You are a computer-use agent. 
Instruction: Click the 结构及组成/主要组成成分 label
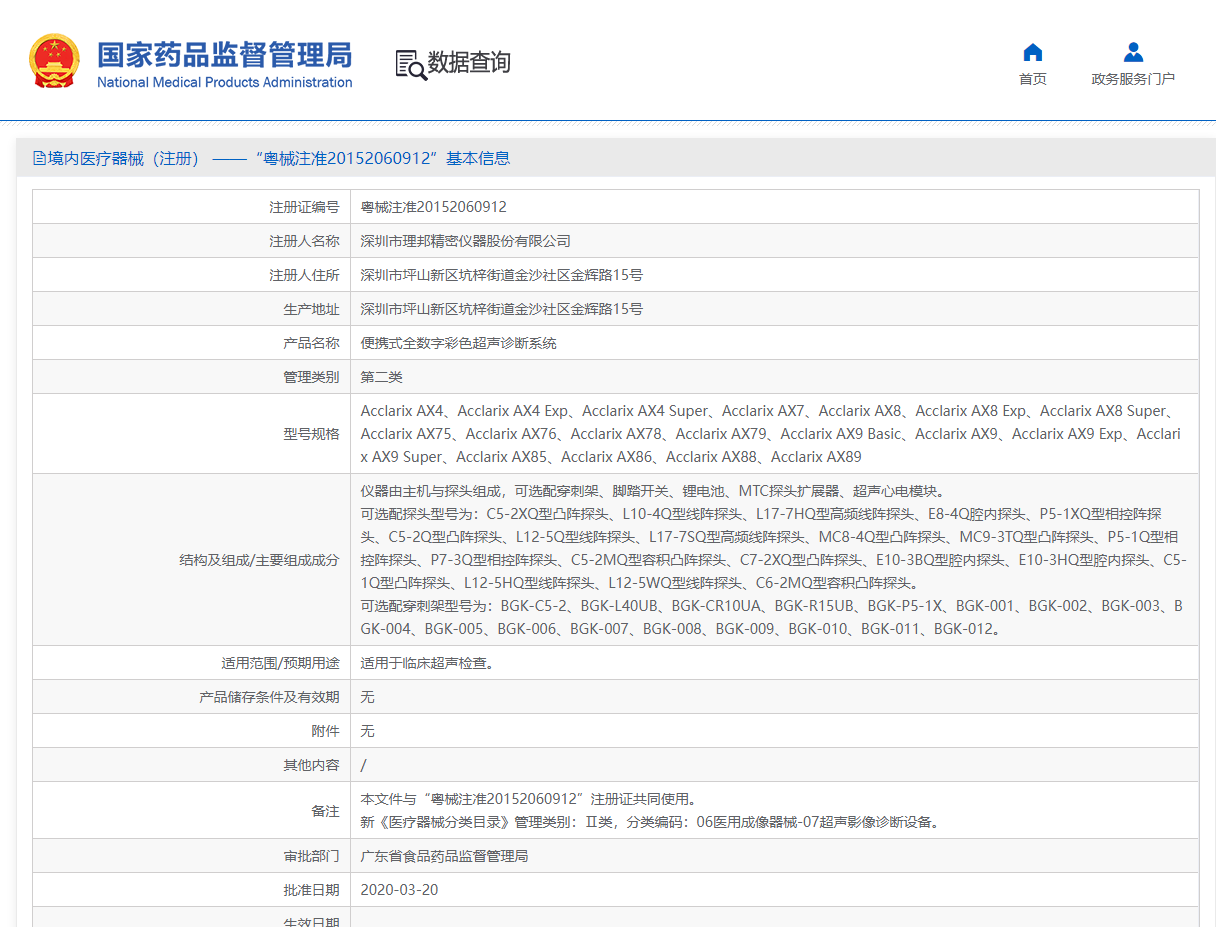pos(259,560)
